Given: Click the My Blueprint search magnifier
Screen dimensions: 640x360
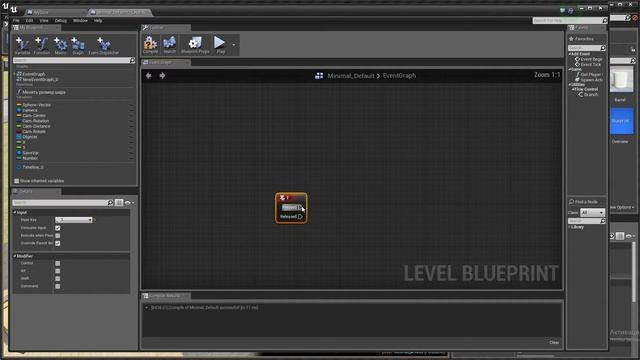Looking at the screenshot, I should [132, 60].
